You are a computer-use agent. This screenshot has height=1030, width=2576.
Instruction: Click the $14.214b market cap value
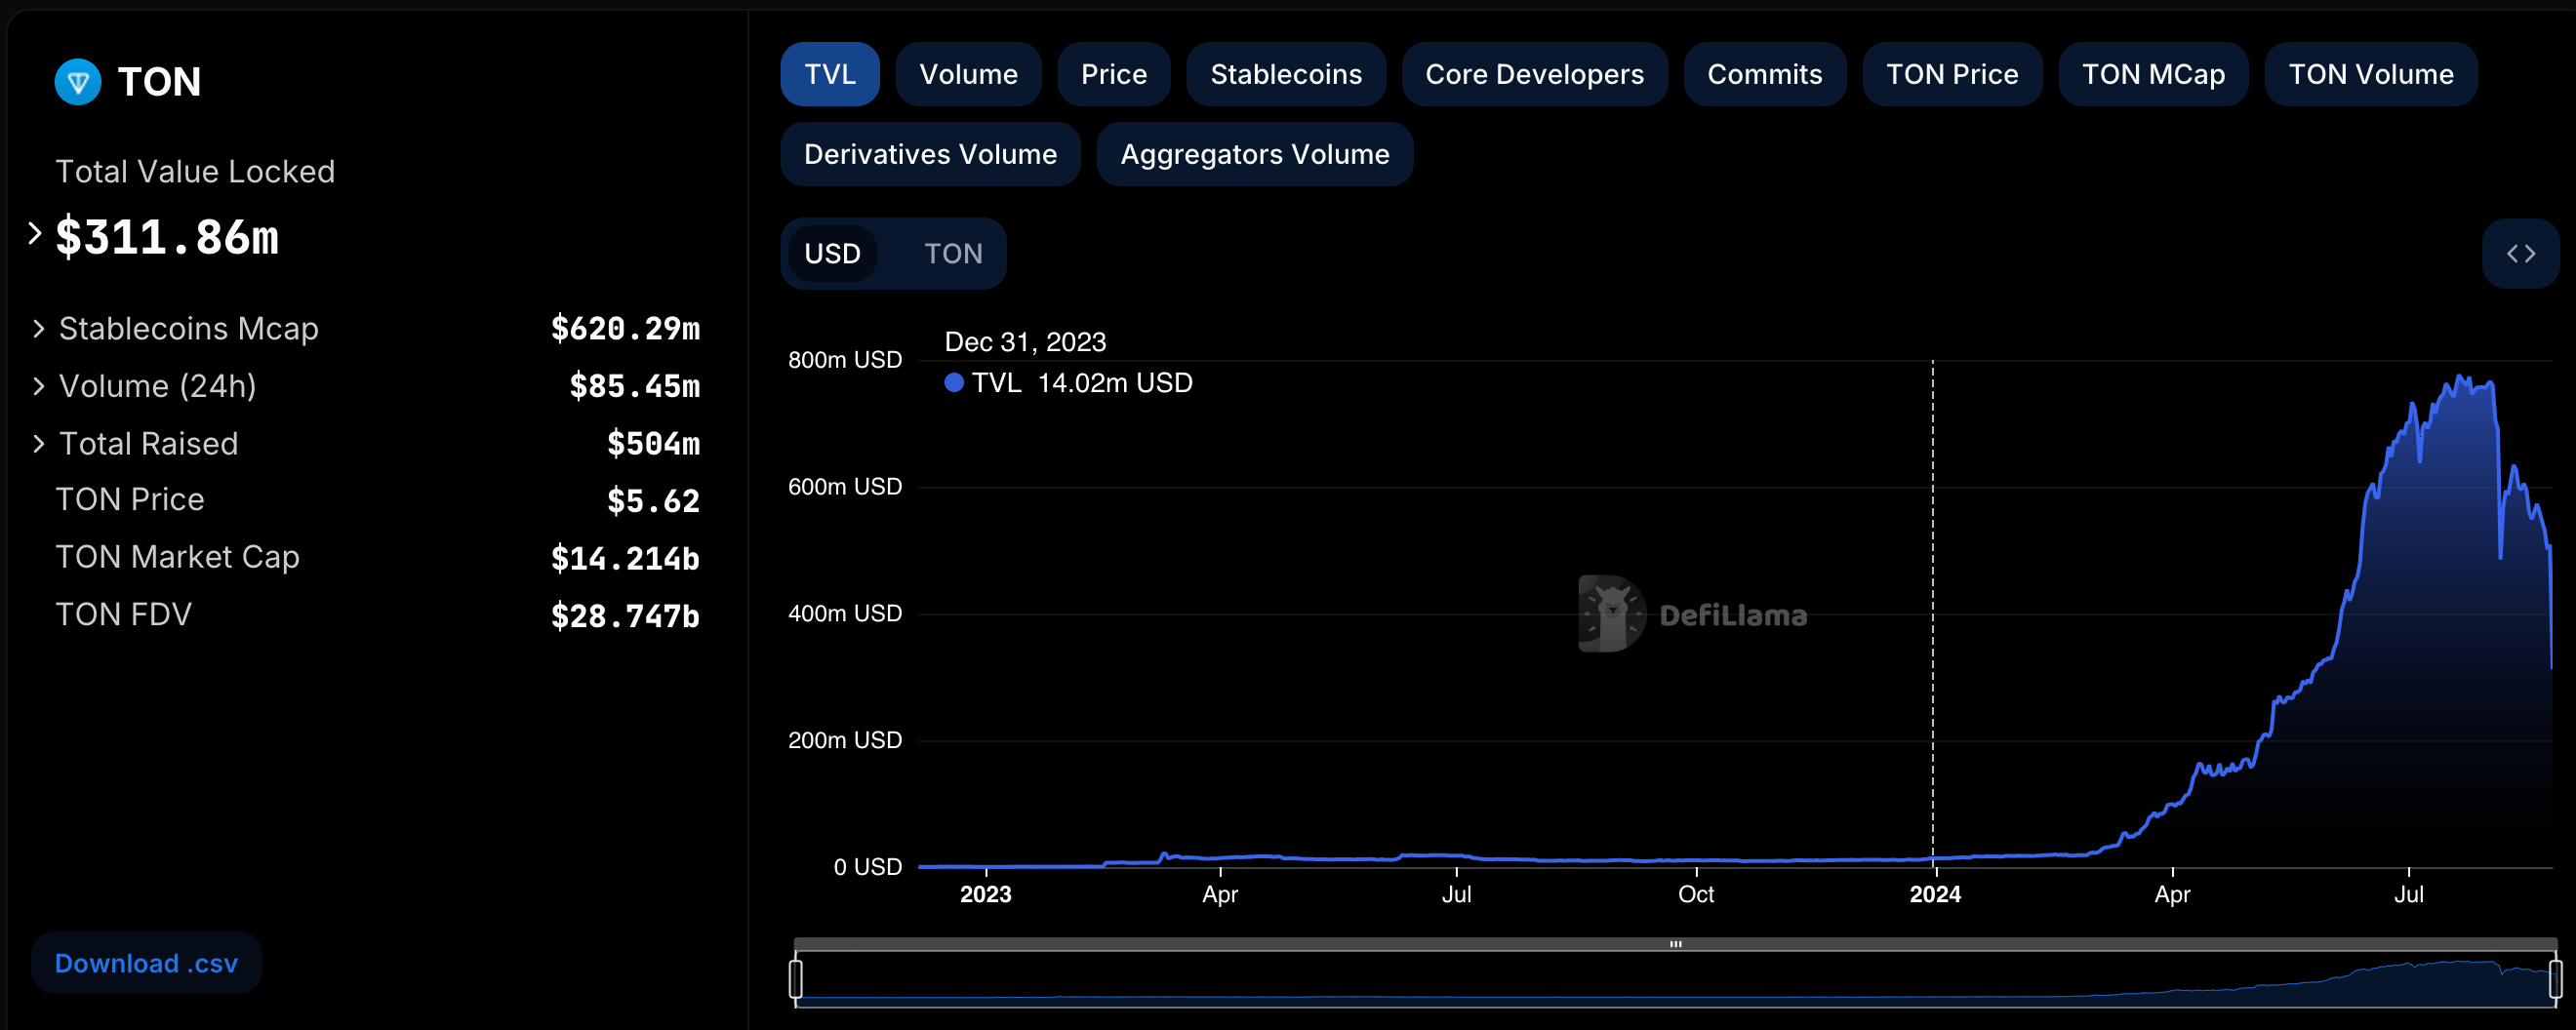(625, 559)
